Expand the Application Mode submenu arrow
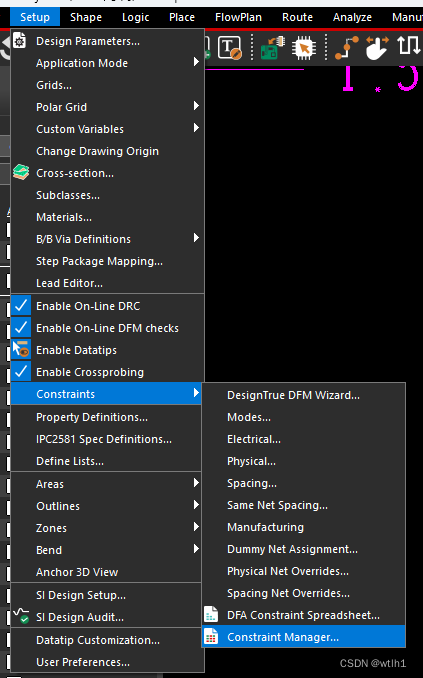The height and width of the screenshot is (678, 423). coord(196,62)
